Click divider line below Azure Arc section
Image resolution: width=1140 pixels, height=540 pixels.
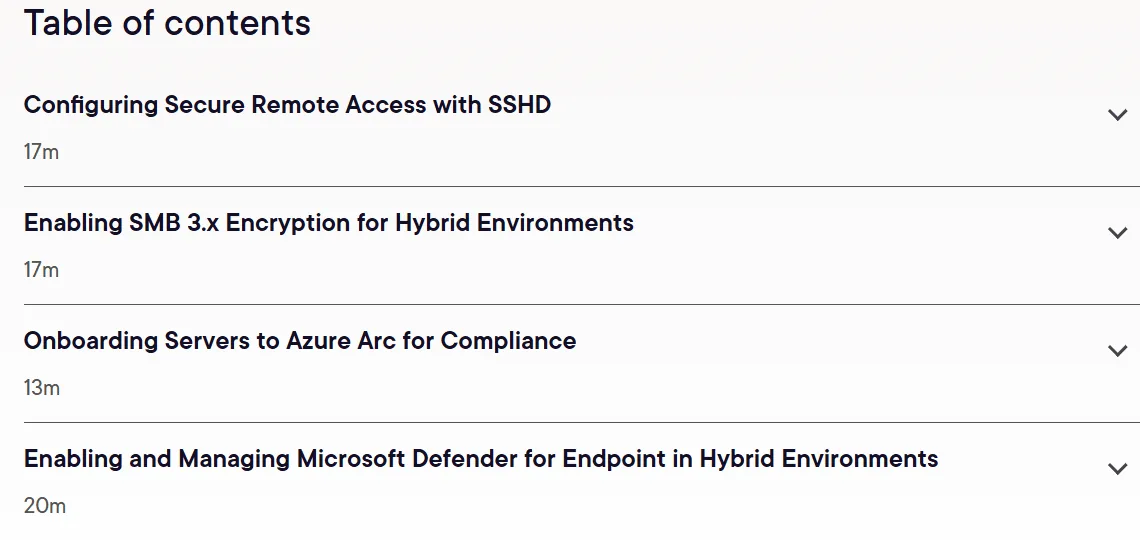(582, 422)
